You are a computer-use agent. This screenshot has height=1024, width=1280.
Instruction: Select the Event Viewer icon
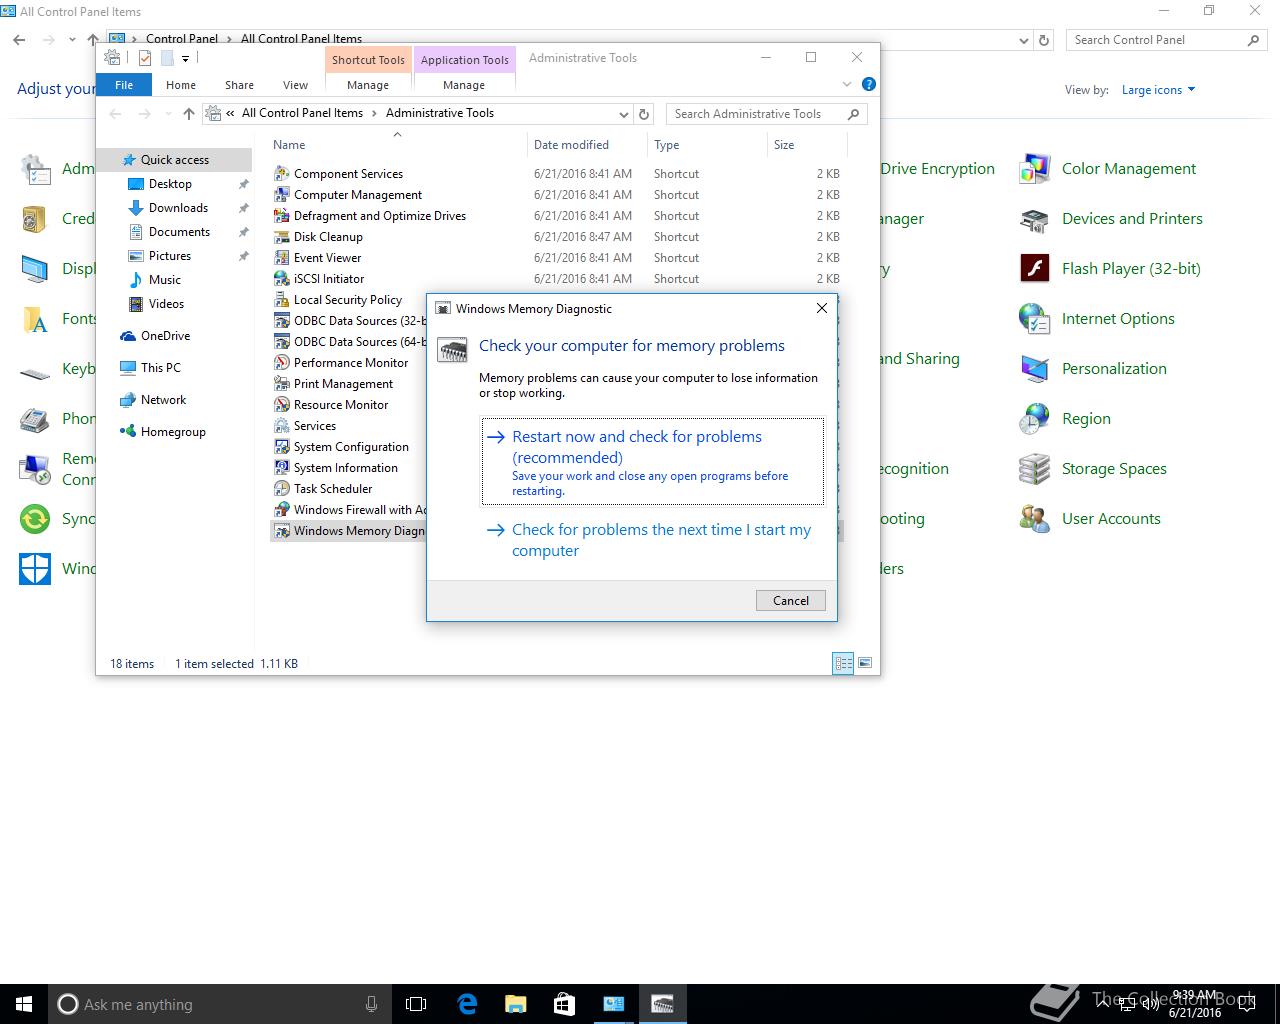pos(282,258)
